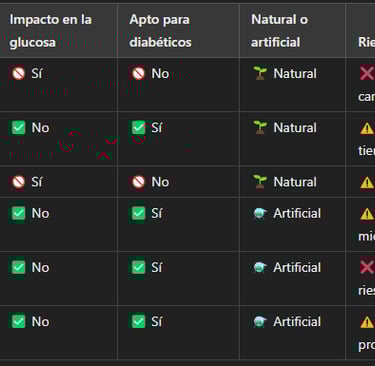Screen dimensions: 375x366
Task: Select the seedling icon in the third row
Action: pyautogui.click(x=260, y=182)
